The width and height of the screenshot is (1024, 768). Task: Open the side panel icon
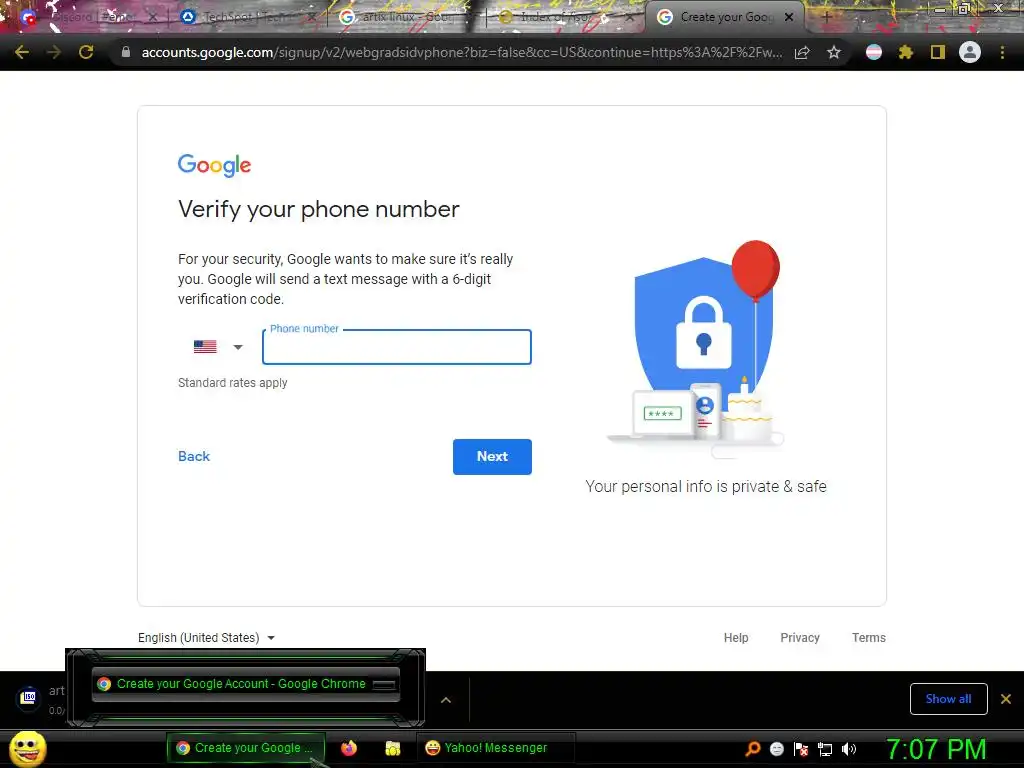[938, 52]
